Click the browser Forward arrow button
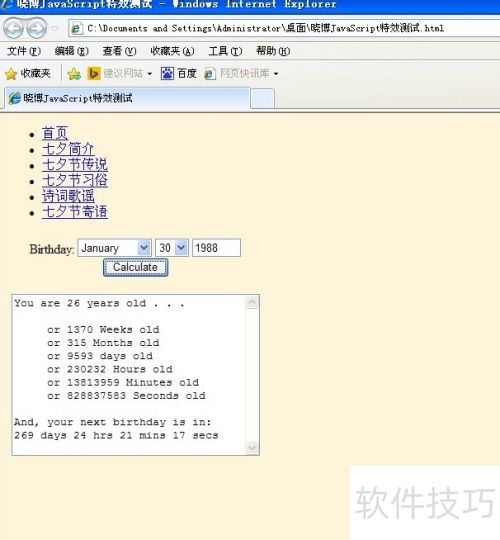Viewport: 500px width, 540px height. click(37, 28)
